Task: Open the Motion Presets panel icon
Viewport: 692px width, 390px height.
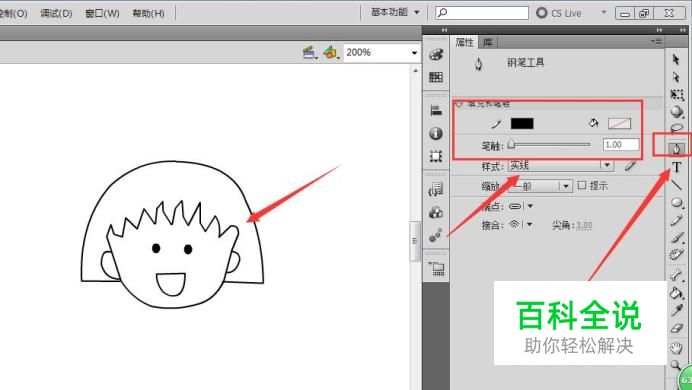Action: pyautogui.click(x=436, y=235)
